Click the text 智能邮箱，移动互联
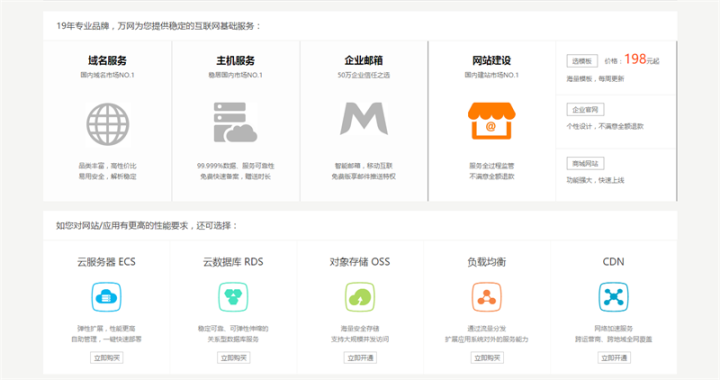 click(364, 166)
